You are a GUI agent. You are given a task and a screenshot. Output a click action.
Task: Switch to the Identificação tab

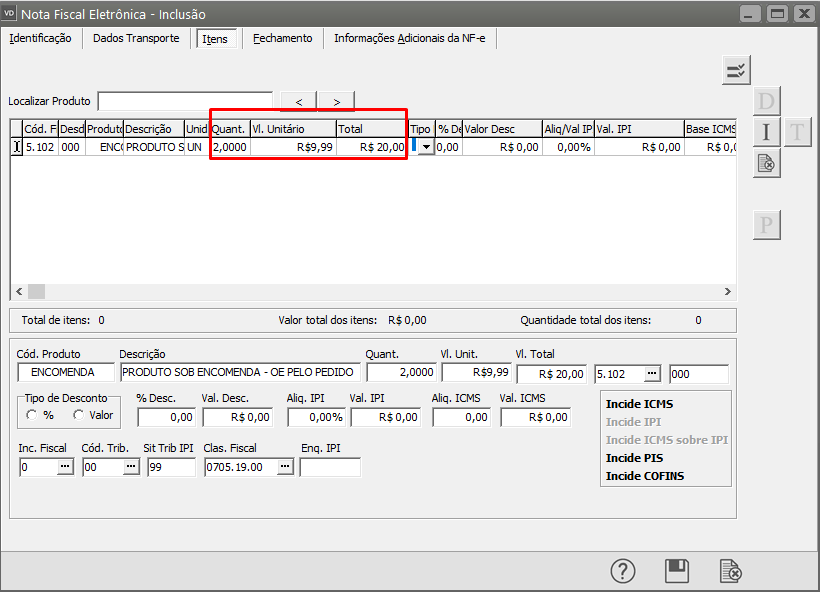pyautogui.click(x=40, y=38)
